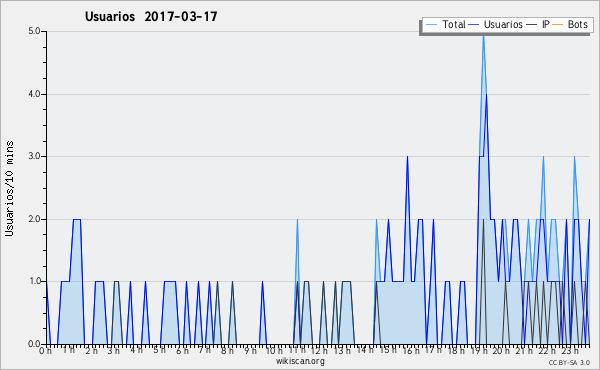600x370 pixels.
Task: Click the y-axis value 2.0
Action: pos(34,219)
